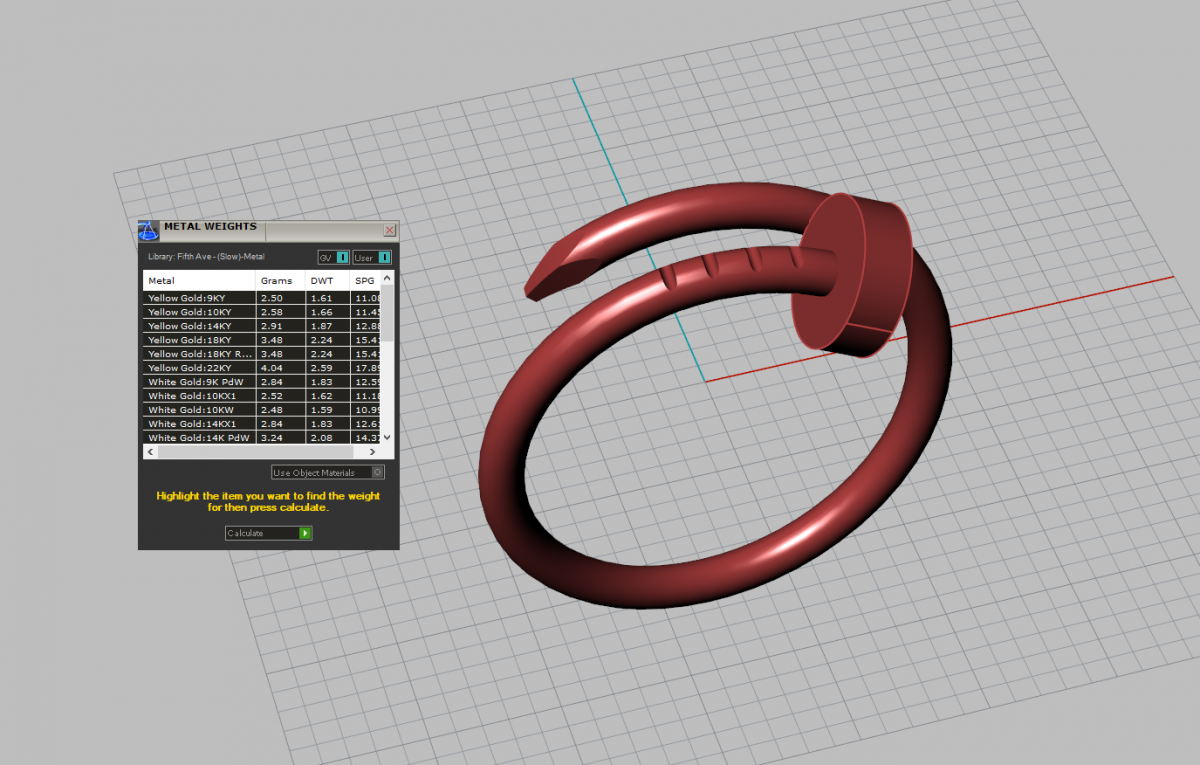Click the SPG column header

[x=366, y=281]
